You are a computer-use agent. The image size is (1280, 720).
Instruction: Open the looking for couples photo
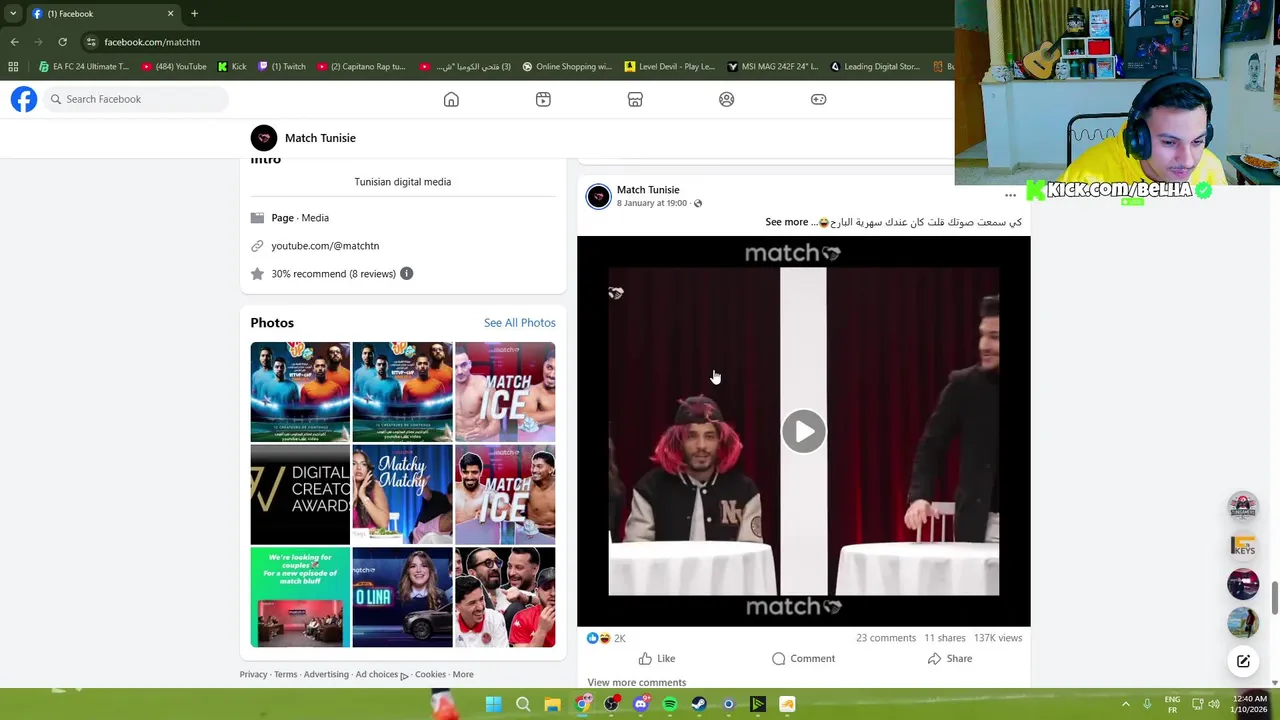(300, 597)
